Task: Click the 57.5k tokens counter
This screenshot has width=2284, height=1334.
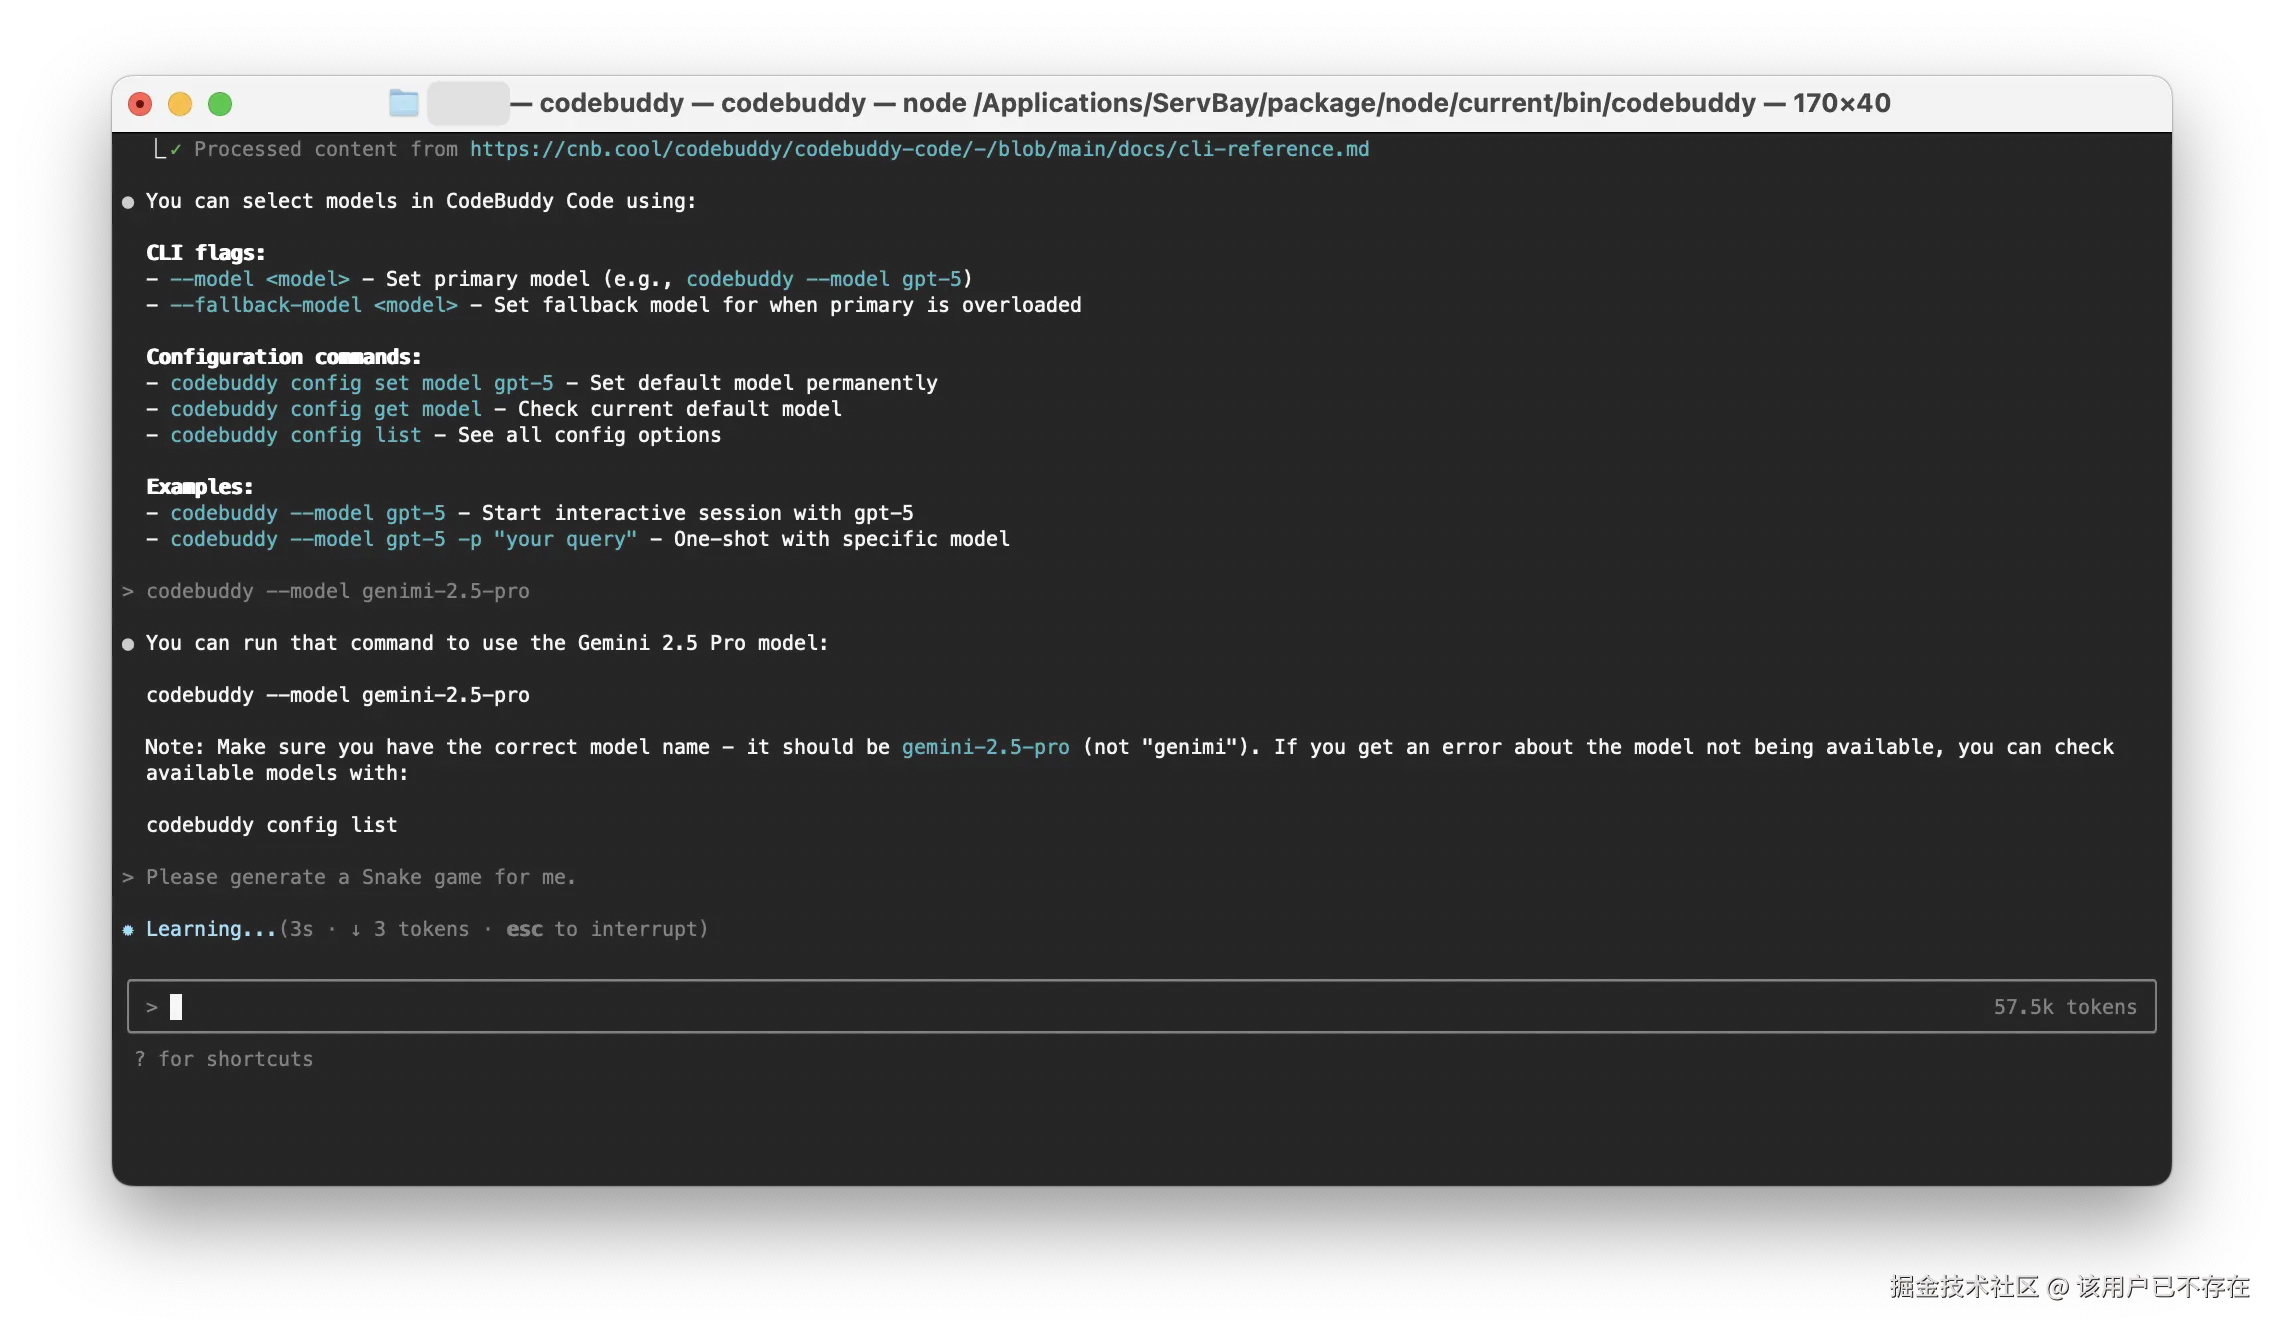Action: 2064,1007
